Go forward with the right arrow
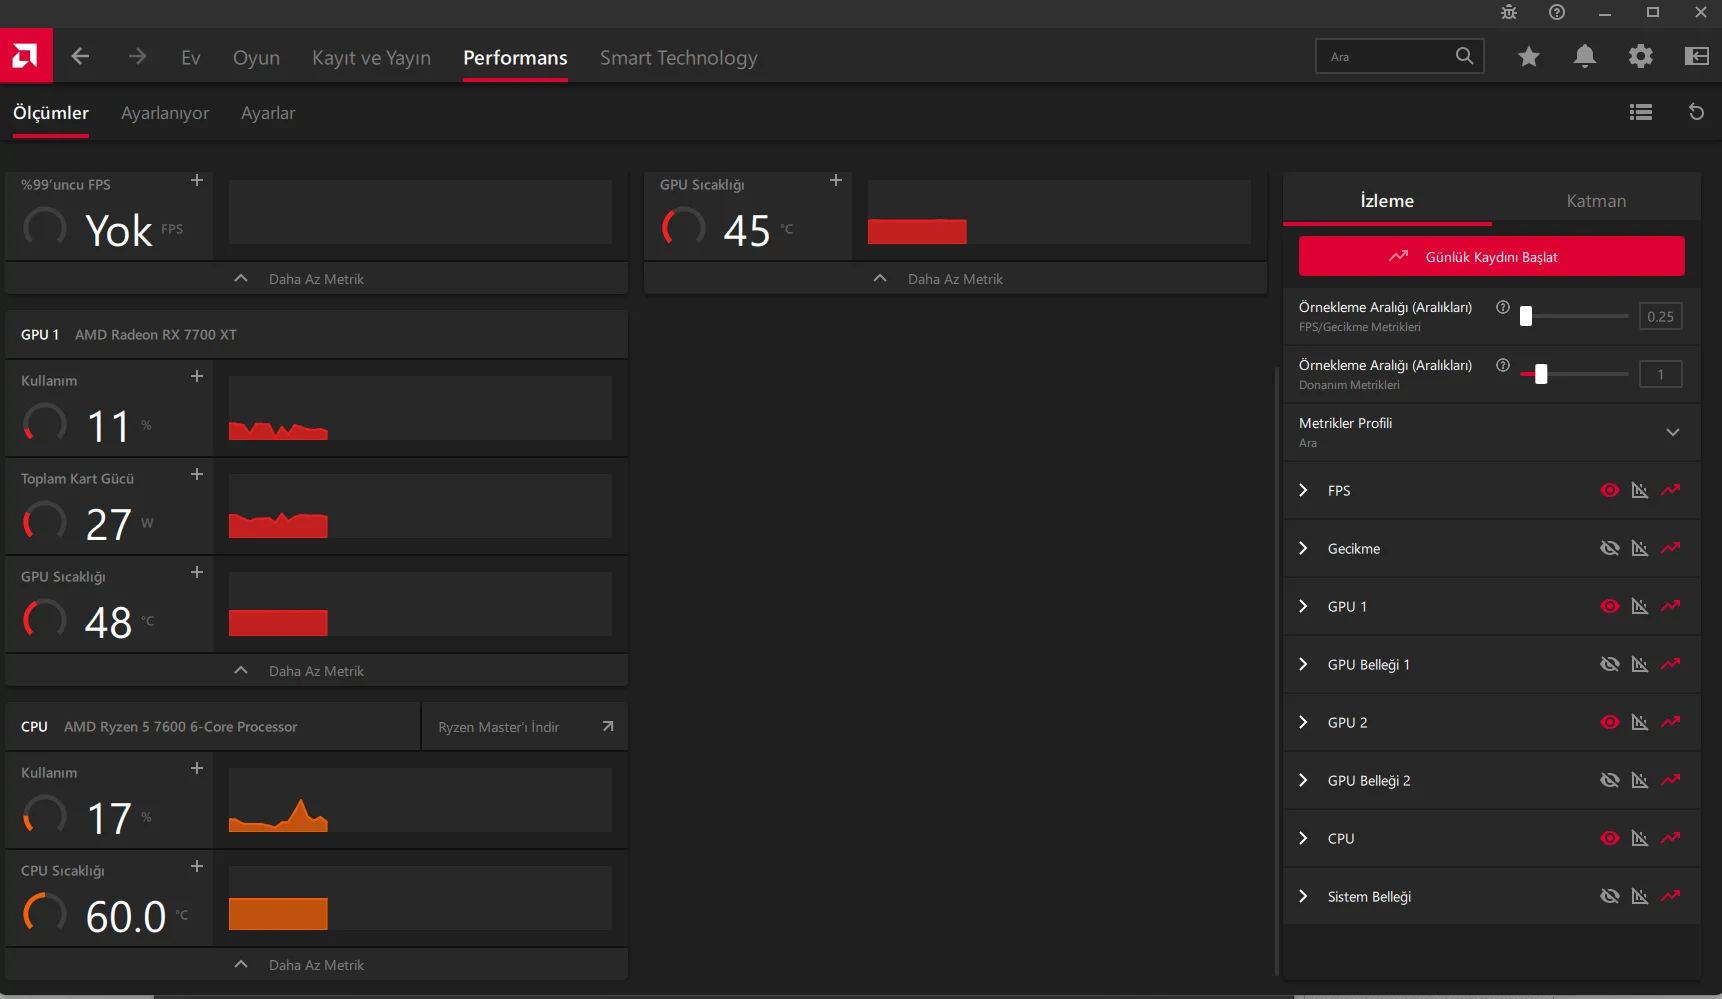 coord(137,57)
